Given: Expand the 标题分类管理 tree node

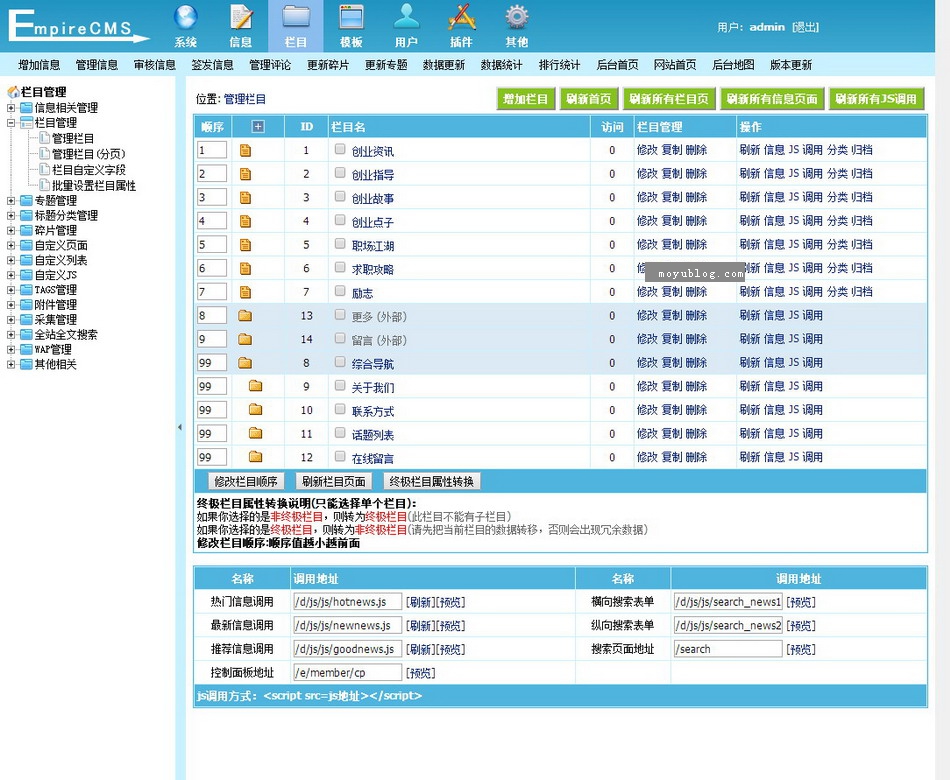Looking at the screenshot, I should [11, 215].
